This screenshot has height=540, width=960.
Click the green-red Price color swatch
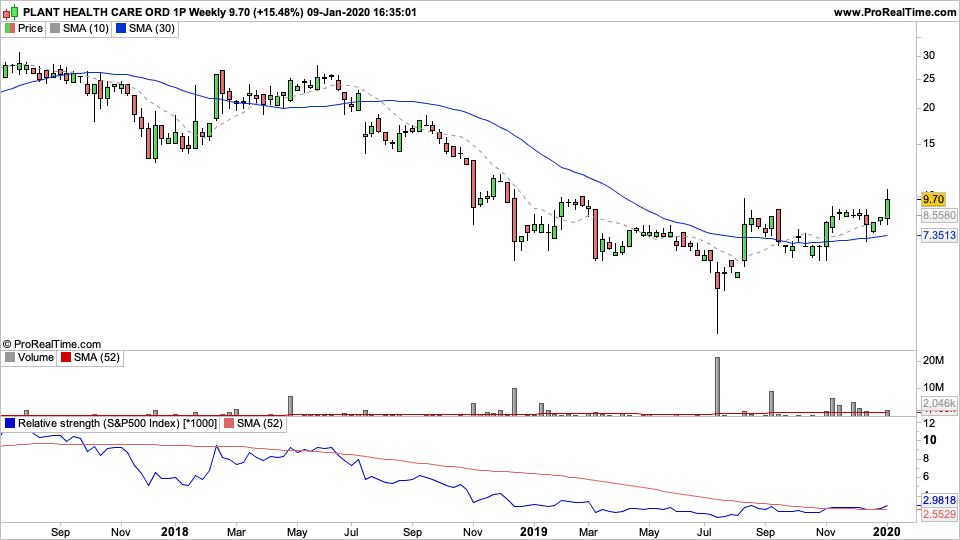tap(9, 28)
